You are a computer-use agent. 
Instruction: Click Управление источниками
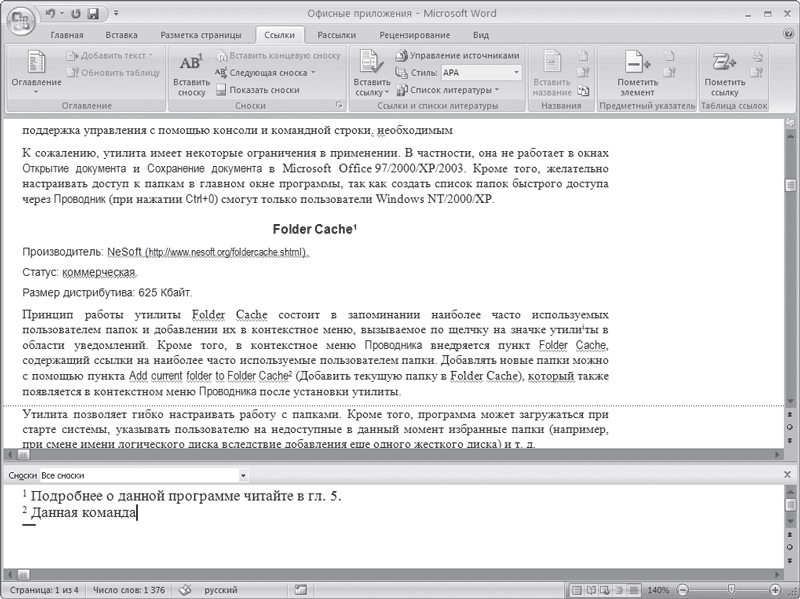point(458,55)
